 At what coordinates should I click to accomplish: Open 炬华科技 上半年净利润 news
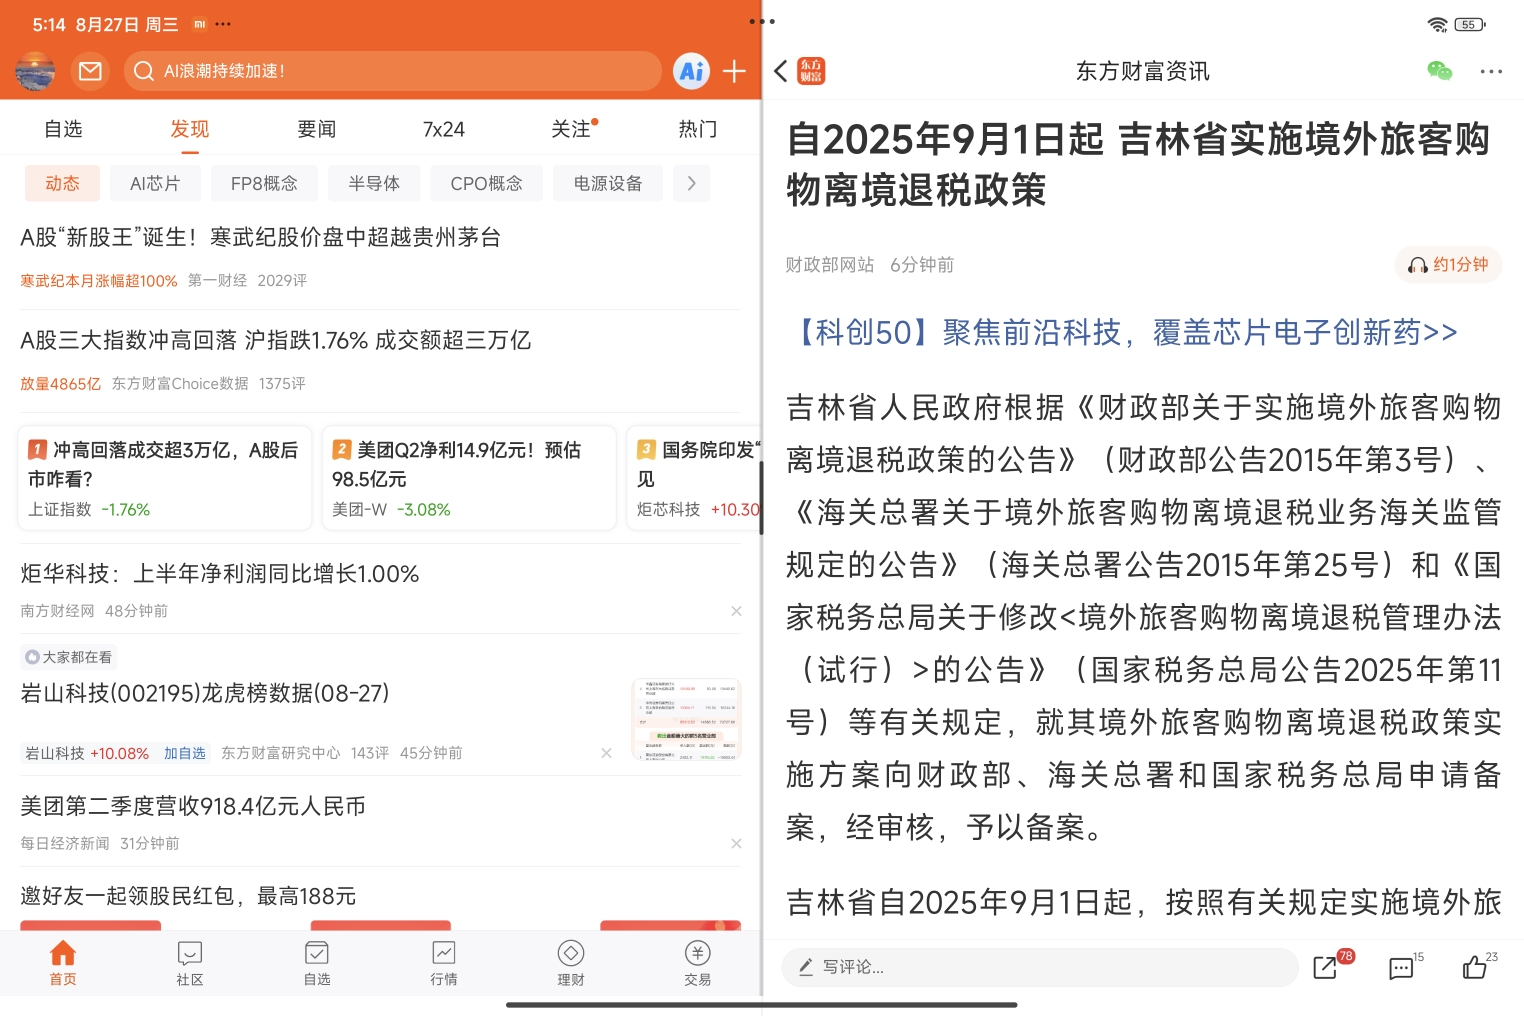(220, 574)
